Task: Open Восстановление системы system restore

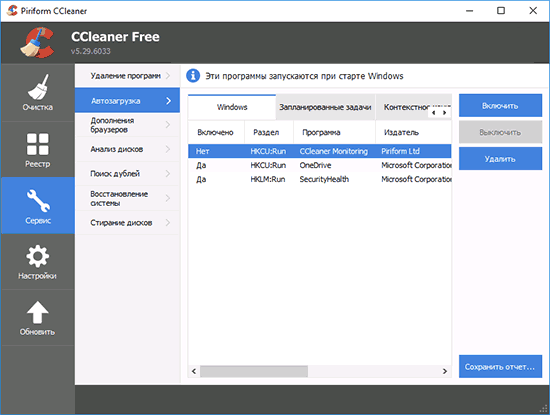Action: tap(128, 198)
